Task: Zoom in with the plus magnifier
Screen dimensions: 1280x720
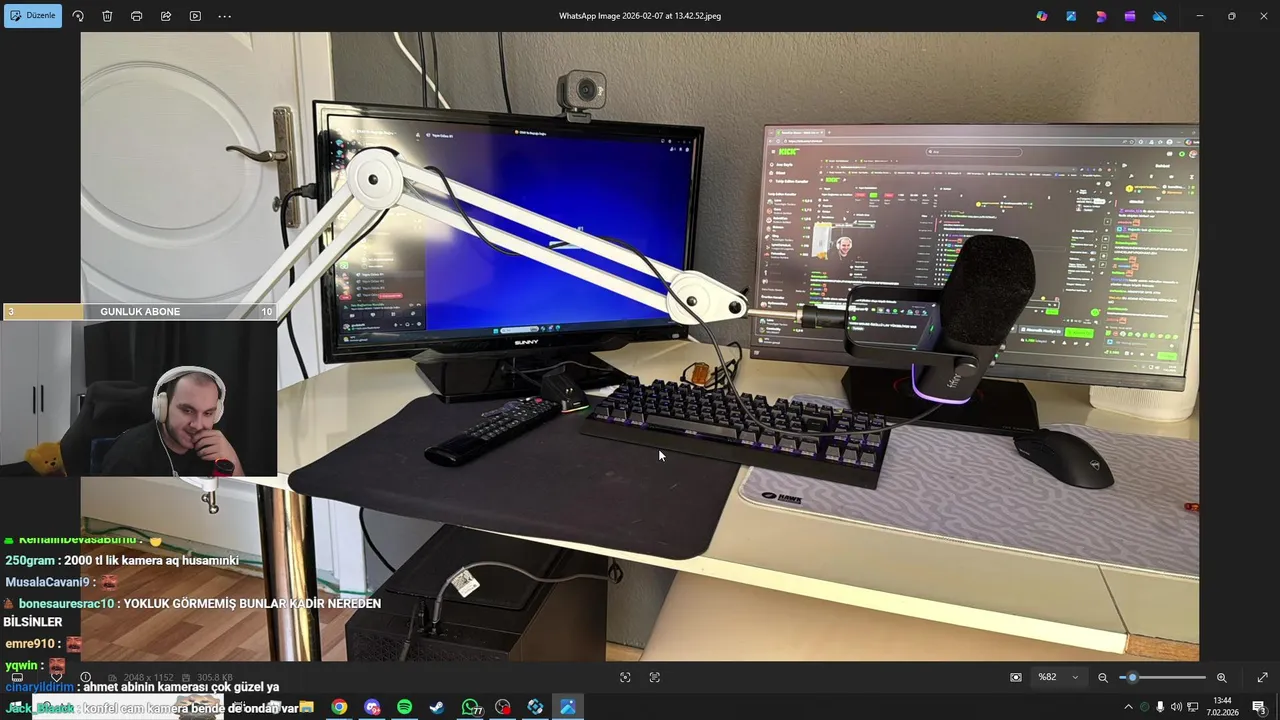Action: 1221,677
